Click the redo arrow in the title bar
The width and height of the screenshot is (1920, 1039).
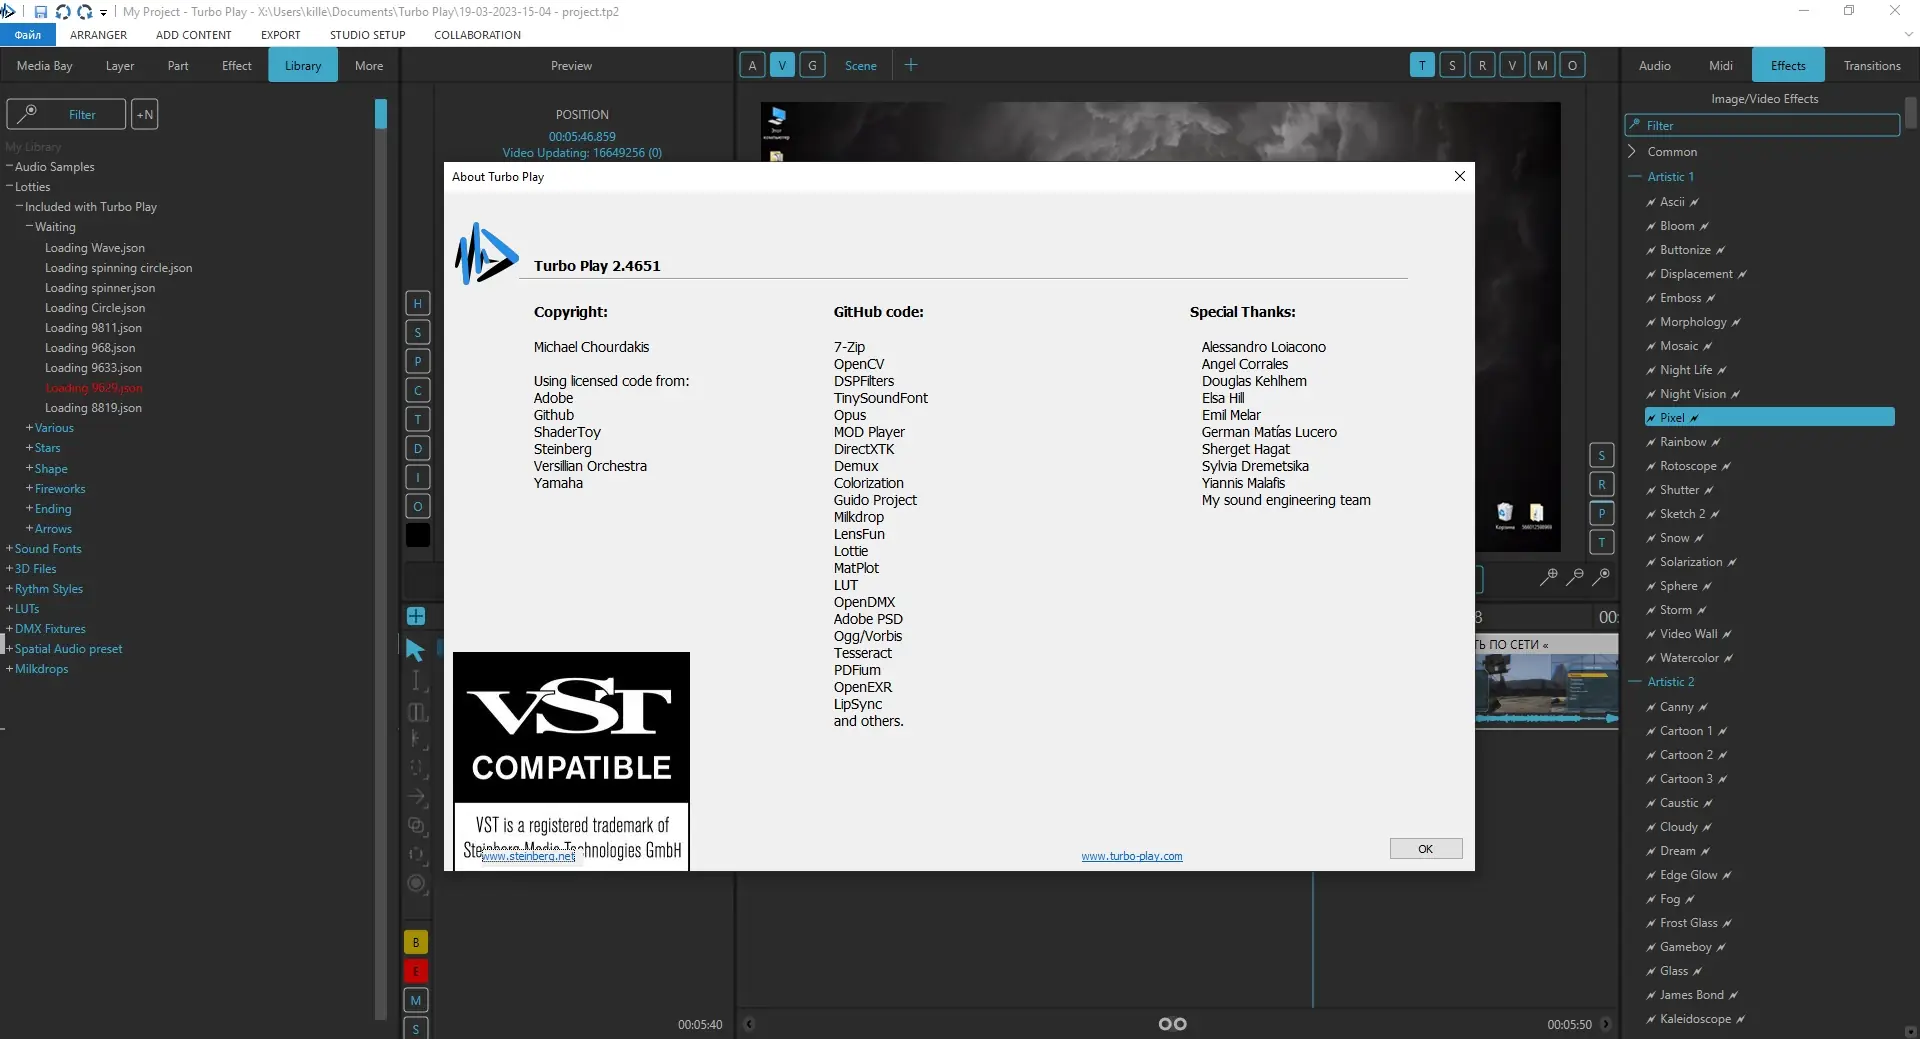point(85,12)
